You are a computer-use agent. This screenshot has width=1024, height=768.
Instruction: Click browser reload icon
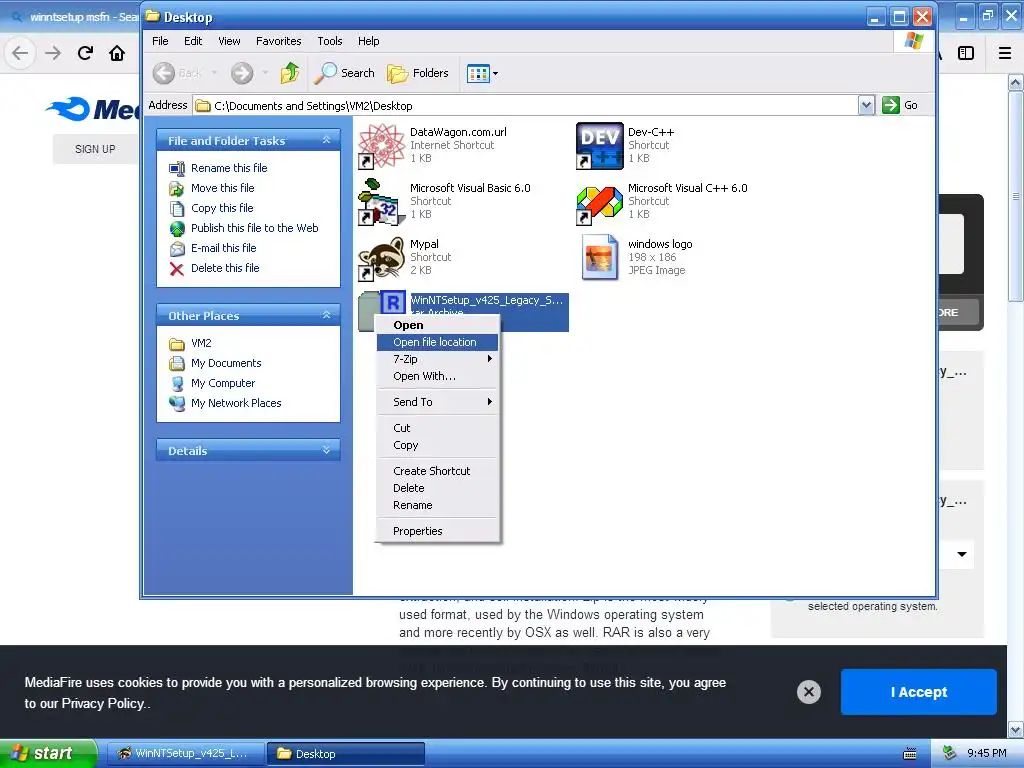click(x=86, y=53)
